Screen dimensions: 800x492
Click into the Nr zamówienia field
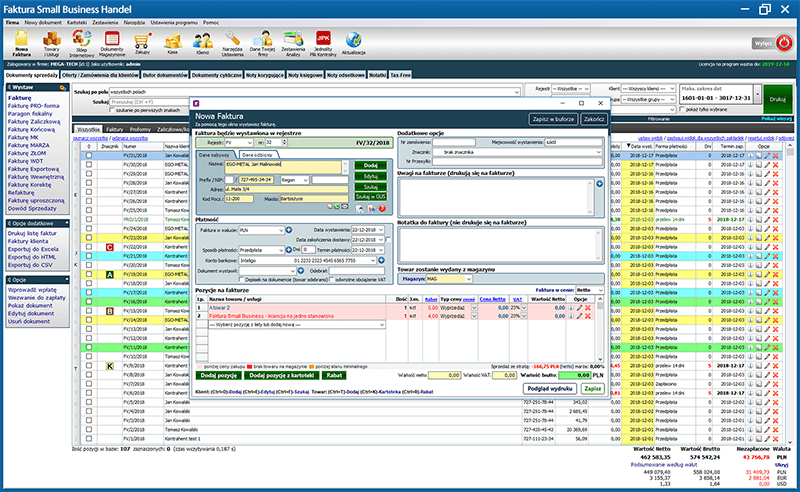click(x=454, y=142)
